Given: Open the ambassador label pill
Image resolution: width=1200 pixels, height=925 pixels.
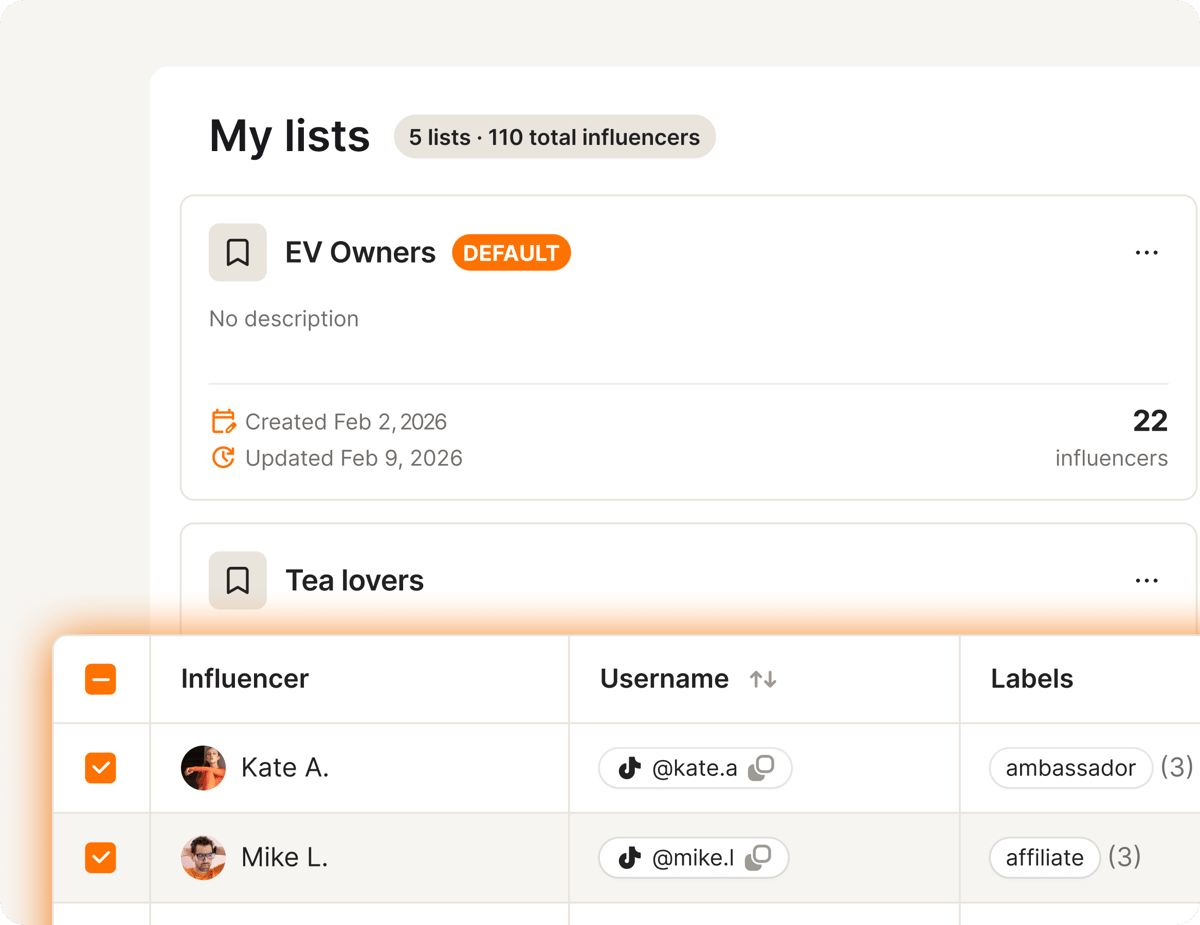Looking at the screenshot, I should click(1070, 768).
